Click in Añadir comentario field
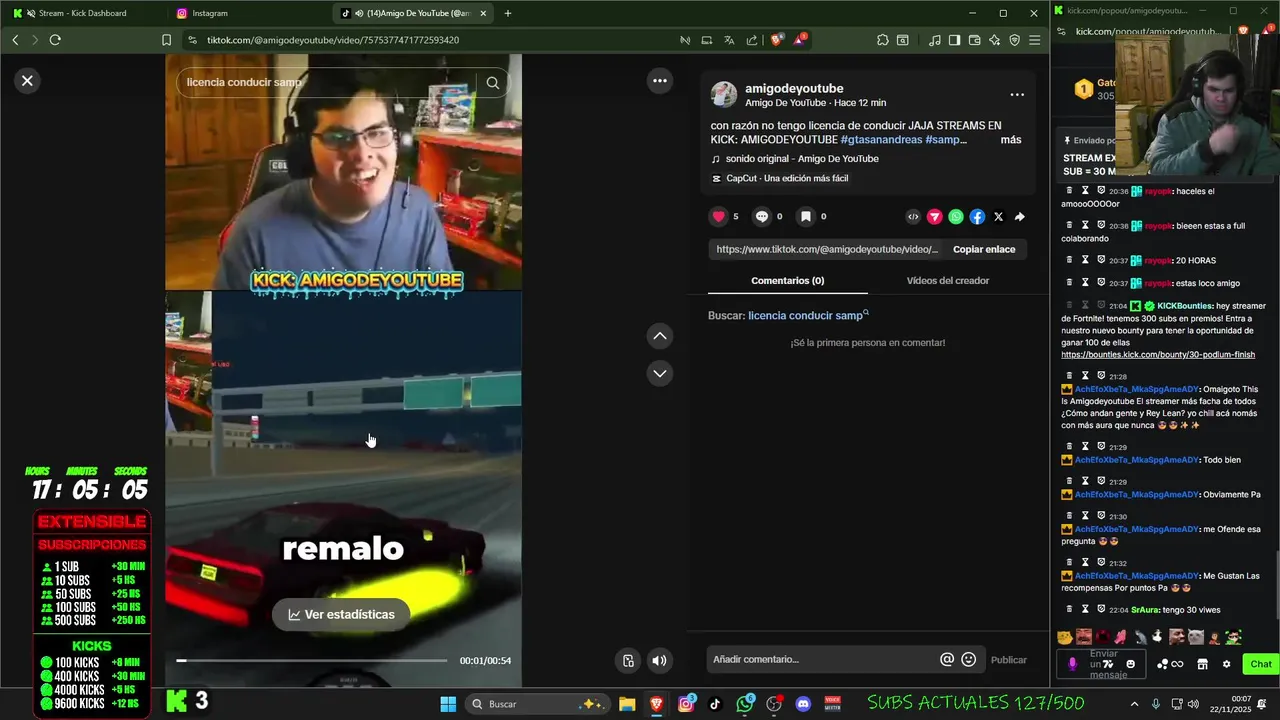Viewport: 1280px width, 720px height. click(822, 659)
